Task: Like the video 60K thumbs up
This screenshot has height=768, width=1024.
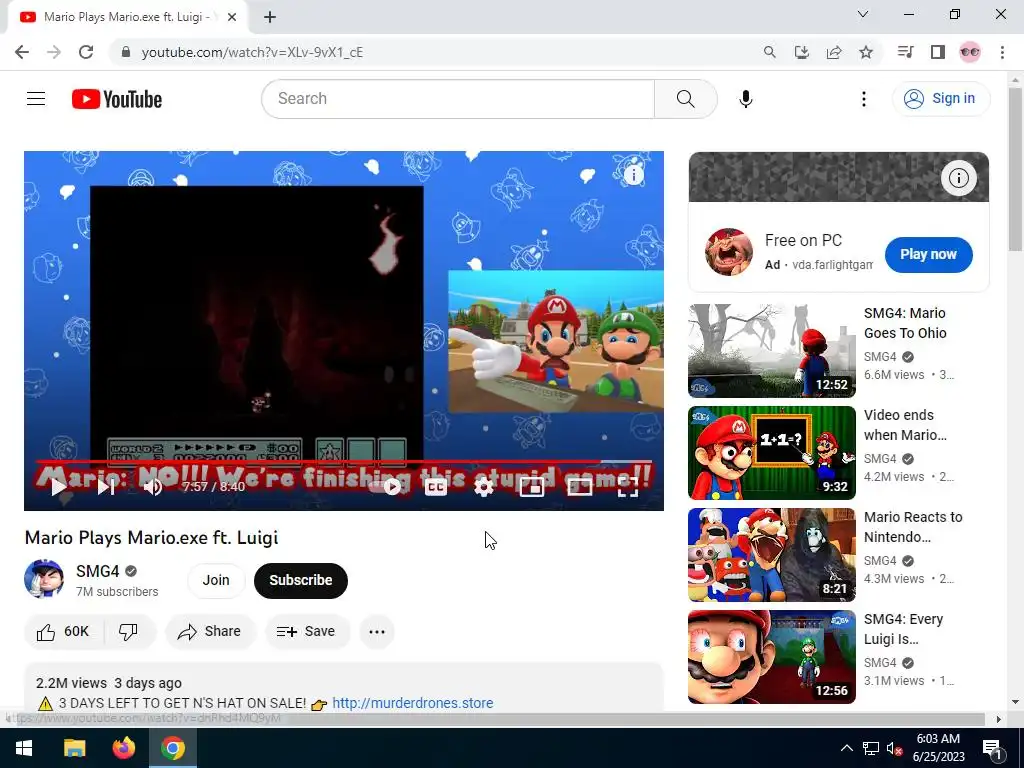Action: tap(64, 632)
